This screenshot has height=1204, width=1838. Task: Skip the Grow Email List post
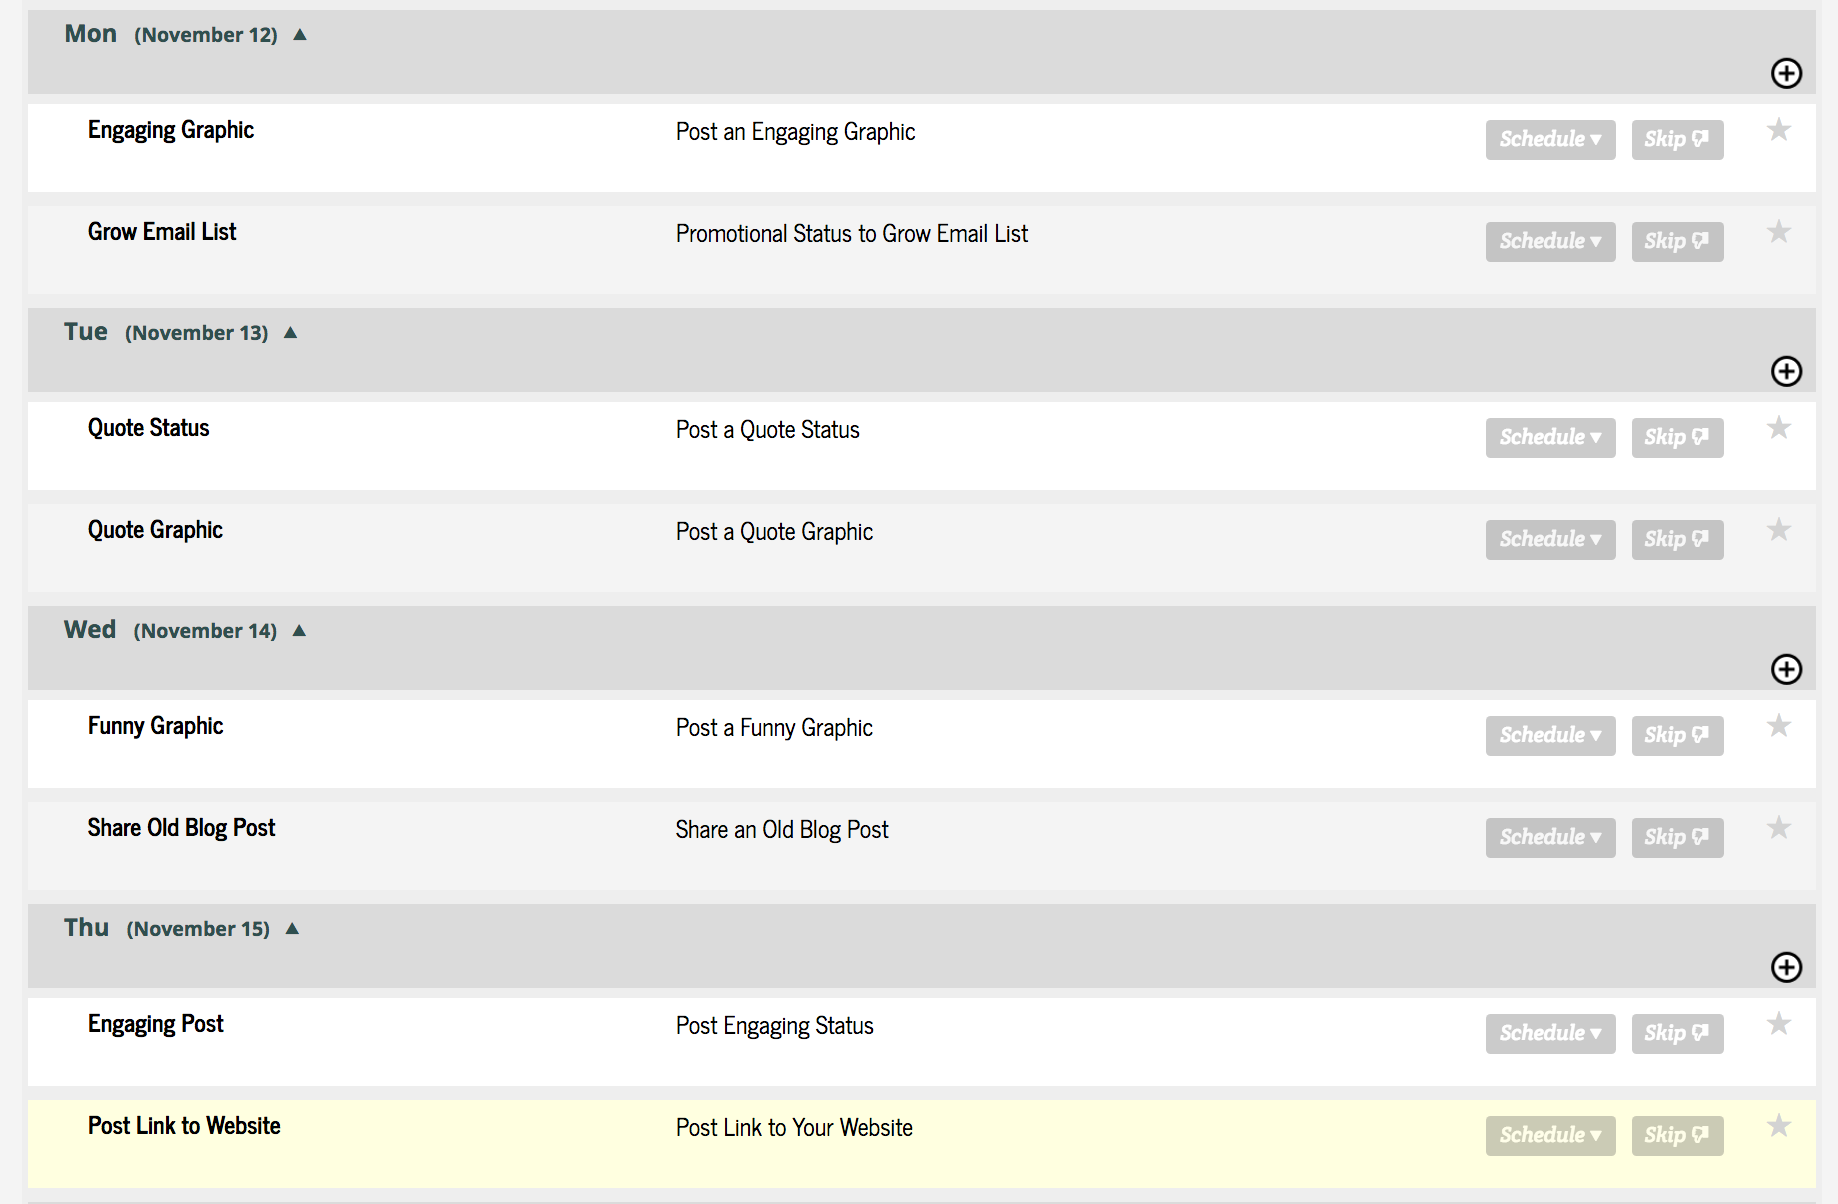(1677, 241)
